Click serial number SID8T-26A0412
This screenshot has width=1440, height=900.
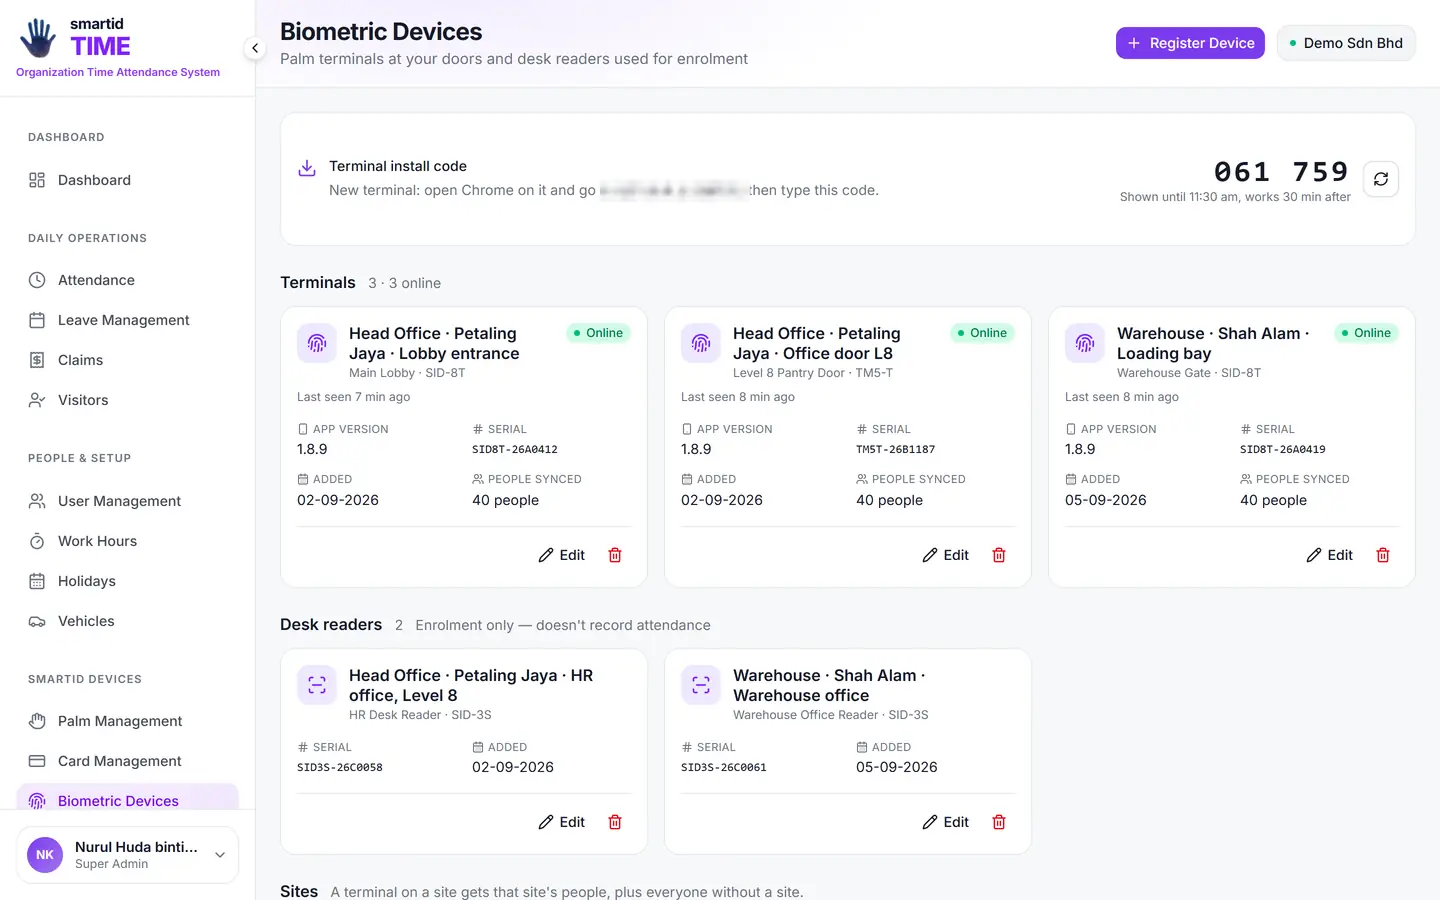pos(515,450)
